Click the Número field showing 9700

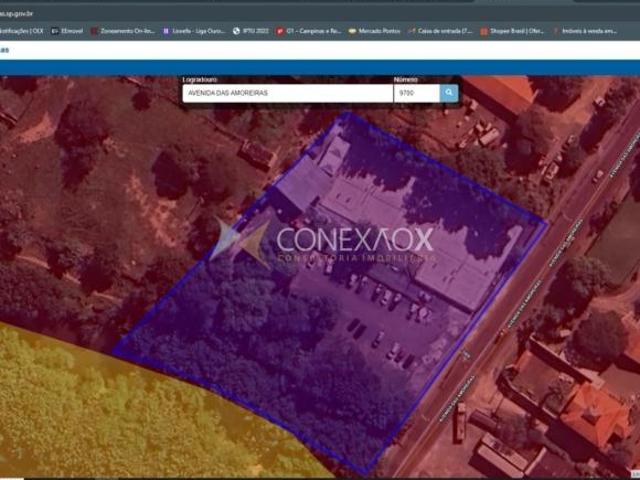click(x=417, y=93)
